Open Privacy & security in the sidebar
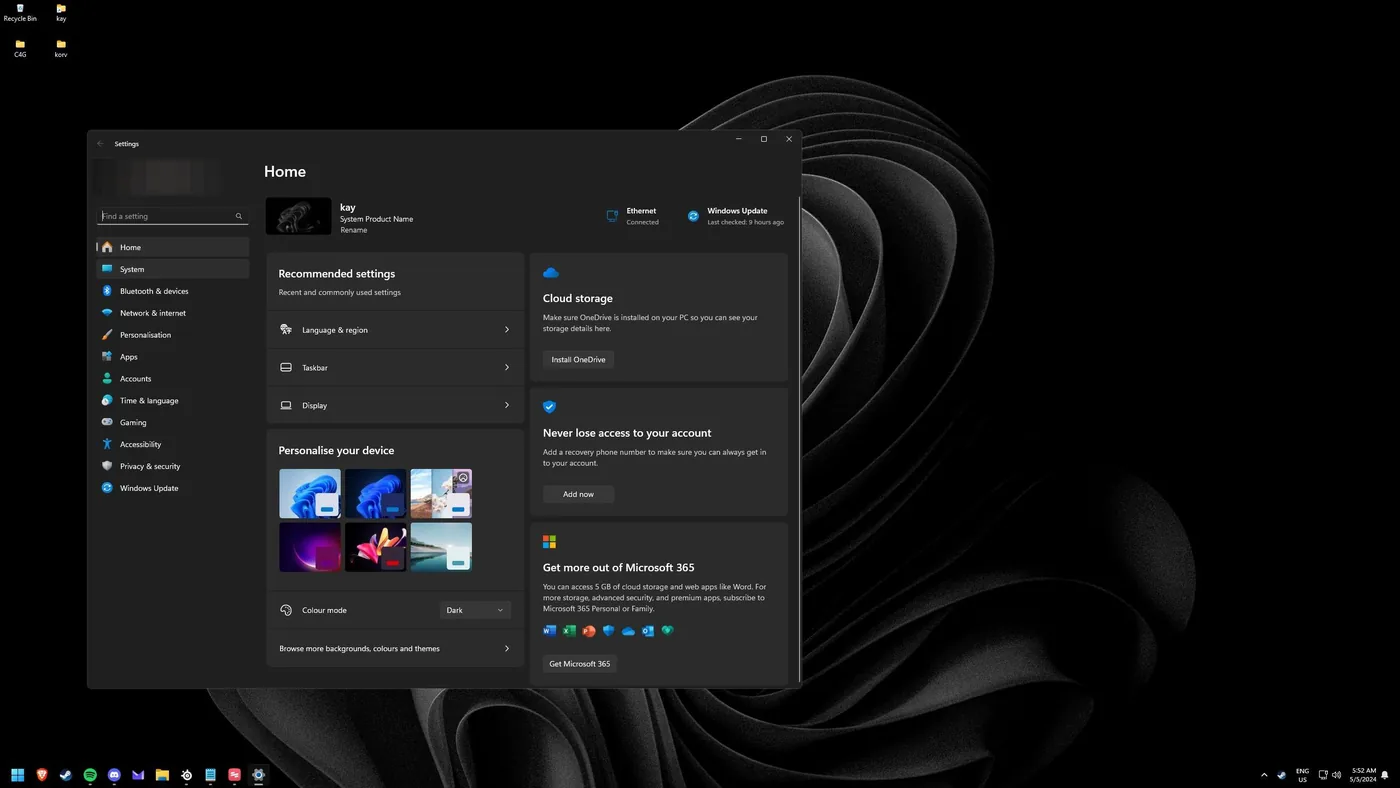Image resolution: width=1400 pixels, height=788 pixels. (172, 466)
